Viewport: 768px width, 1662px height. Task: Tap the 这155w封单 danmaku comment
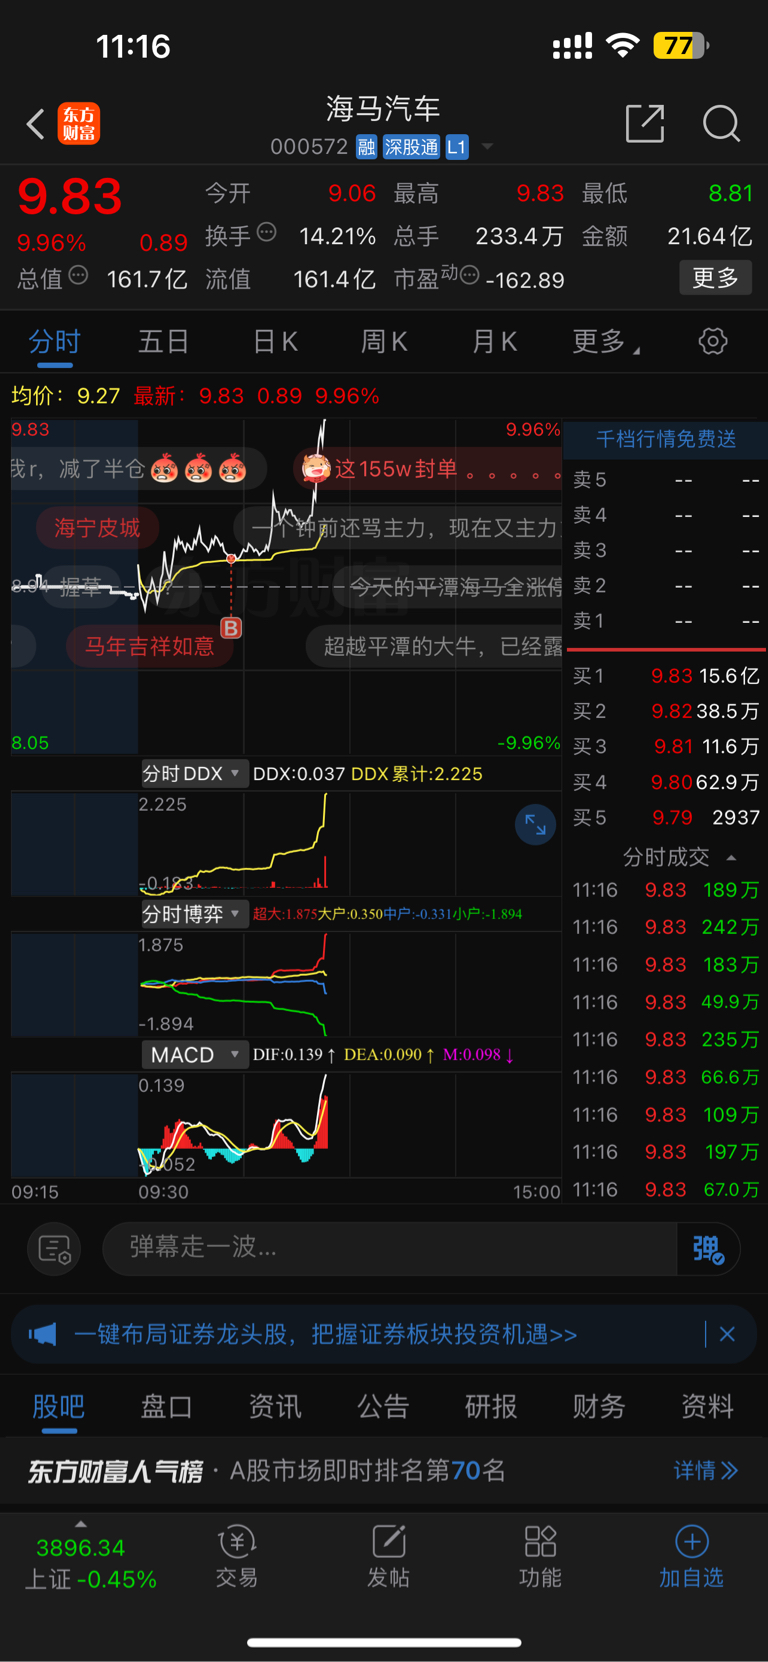(x=428, y=468)
